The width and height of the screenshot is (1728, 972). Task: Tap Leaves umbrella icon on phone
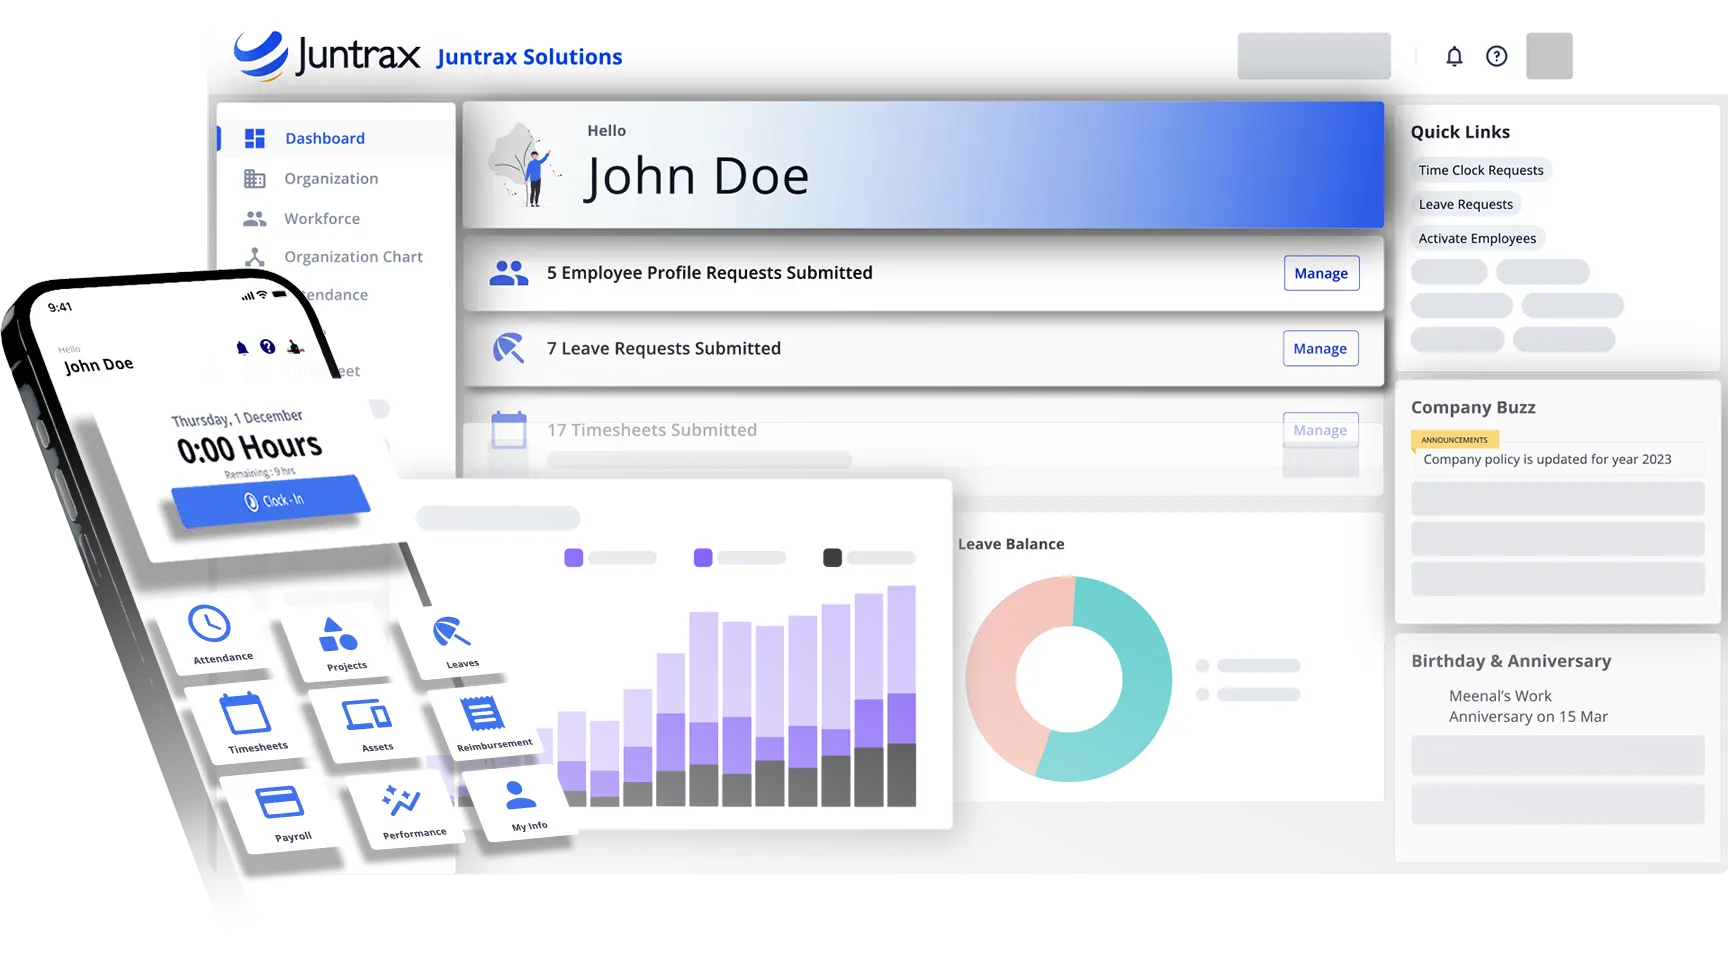[451, 632]
